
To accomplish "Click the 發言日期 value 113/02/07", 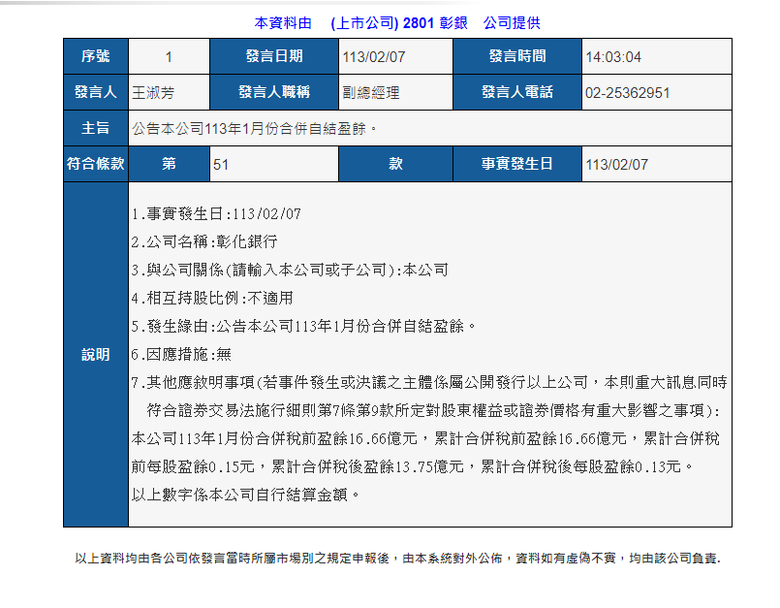I will [x=374, y=57].
